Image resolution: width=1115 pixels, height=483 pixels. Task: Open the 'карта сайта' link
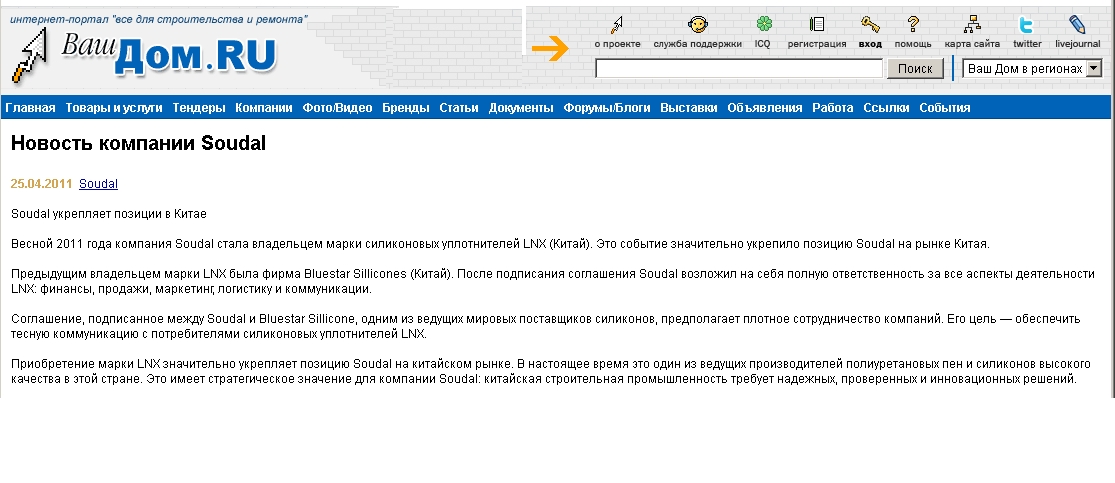point(972,44)
